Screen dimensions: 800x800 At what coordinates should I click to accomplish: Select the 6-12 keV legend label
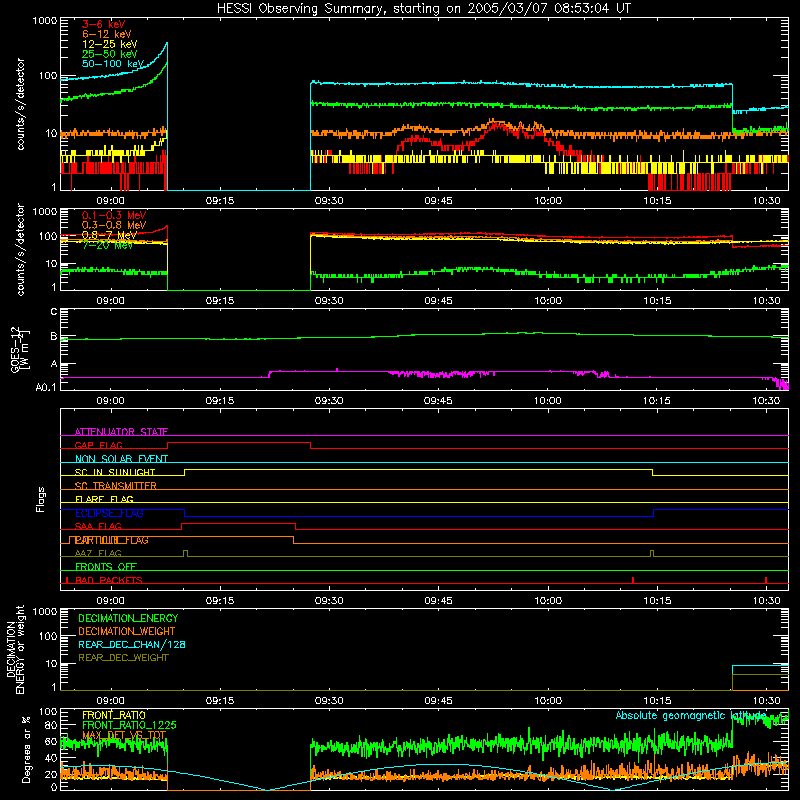tap(107, 34)
